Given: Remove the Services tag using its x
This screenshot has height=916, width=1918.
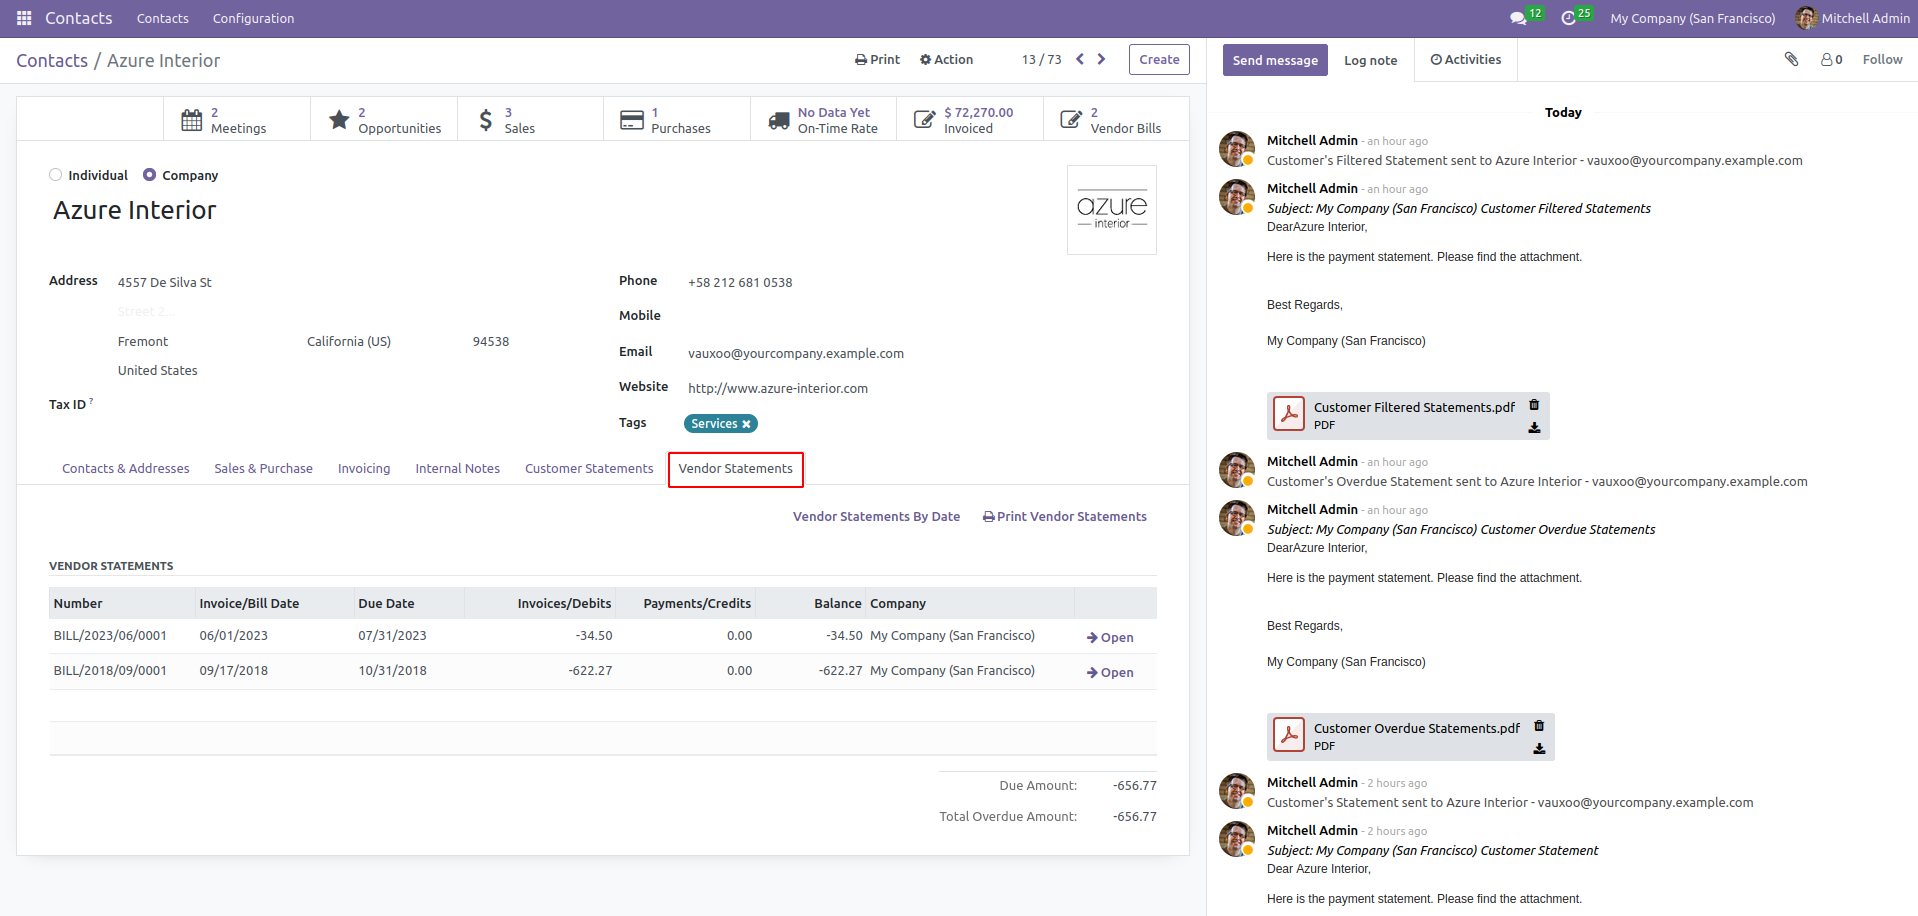Looking at the screenshot, I should click(746, 424).
